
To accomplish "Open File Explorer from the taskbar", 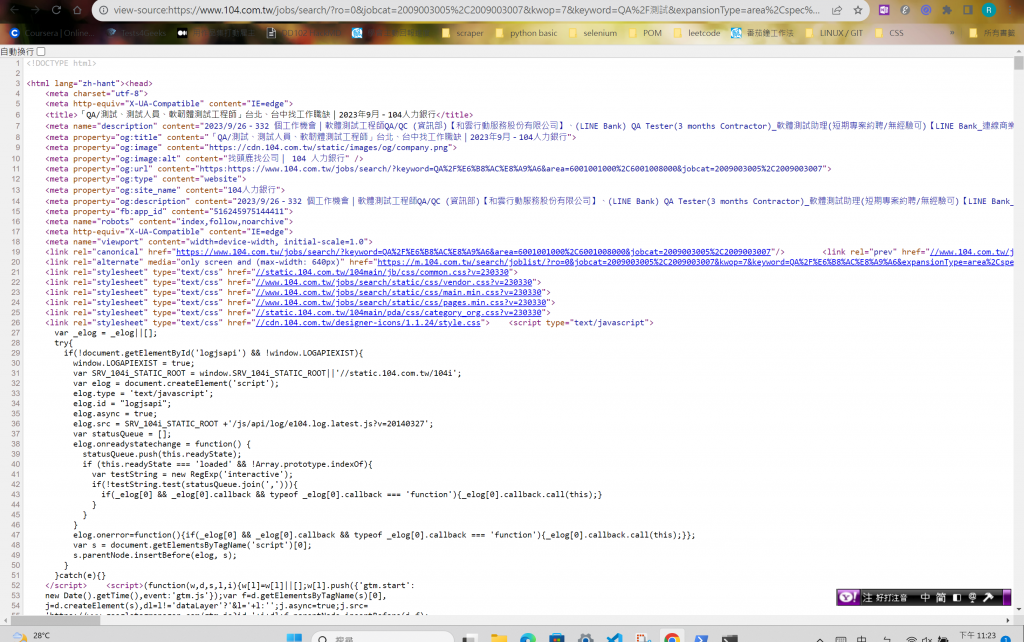I will point(499,637).
